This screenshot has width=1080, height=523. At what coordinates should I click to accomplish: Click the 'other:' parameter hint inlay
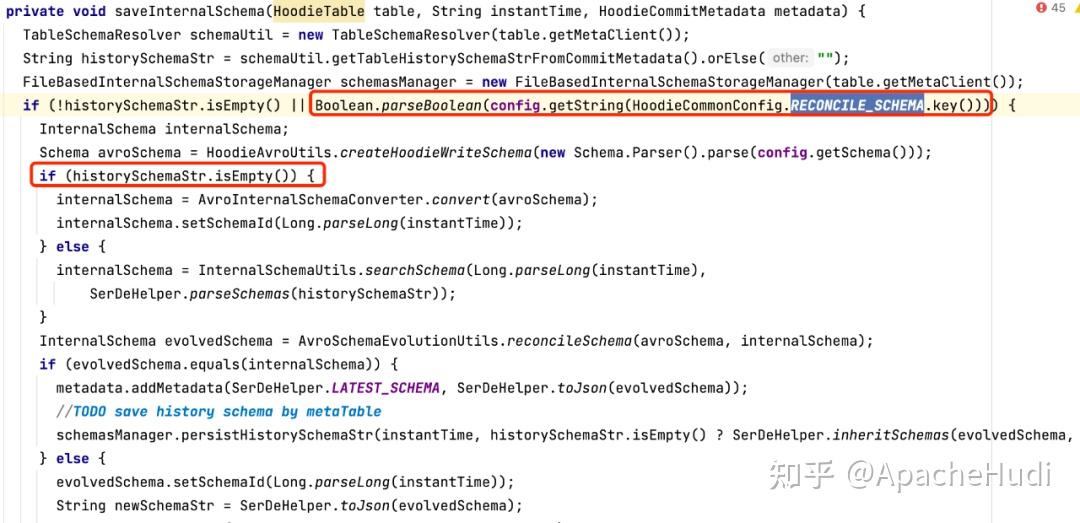pyautogui.click(x=790, y=58)
